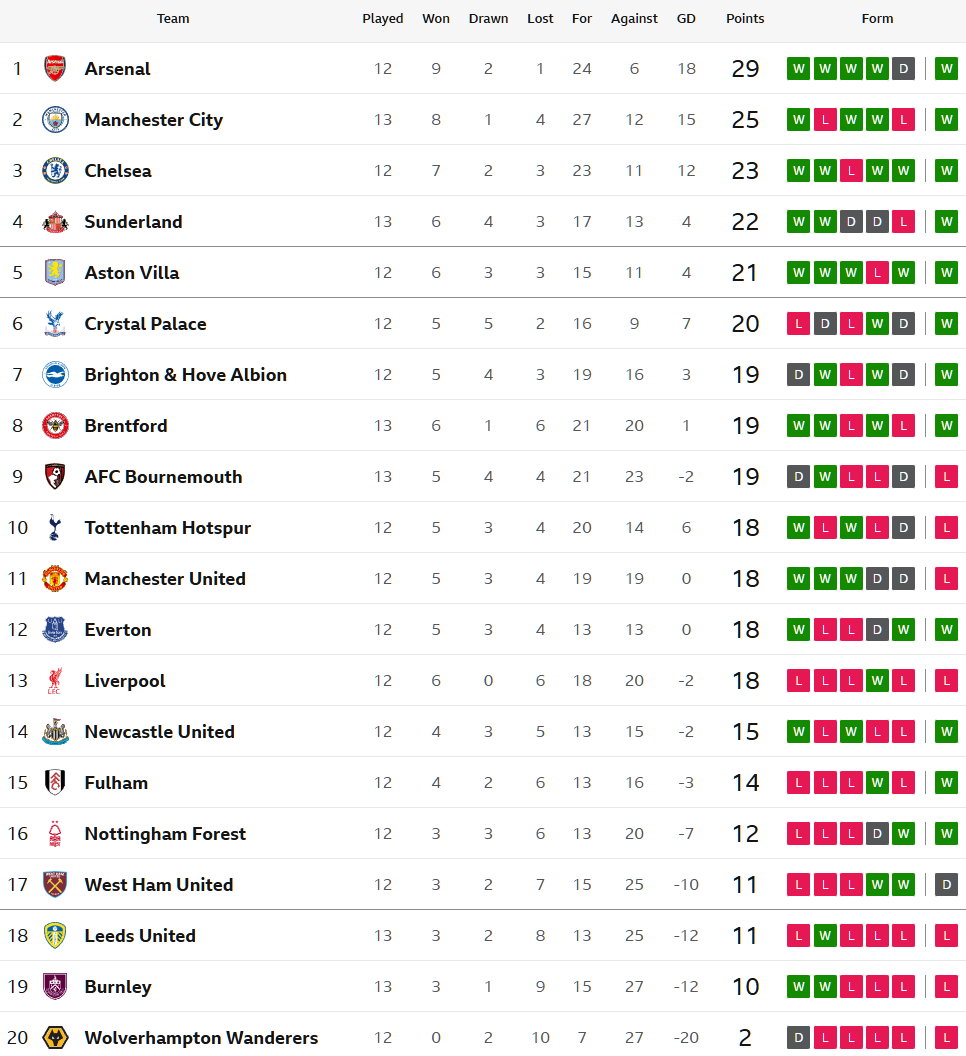Viewport: 966px width, 1056px height.
Task: Click the Sunderland club badge
Action: pos(55,221)
